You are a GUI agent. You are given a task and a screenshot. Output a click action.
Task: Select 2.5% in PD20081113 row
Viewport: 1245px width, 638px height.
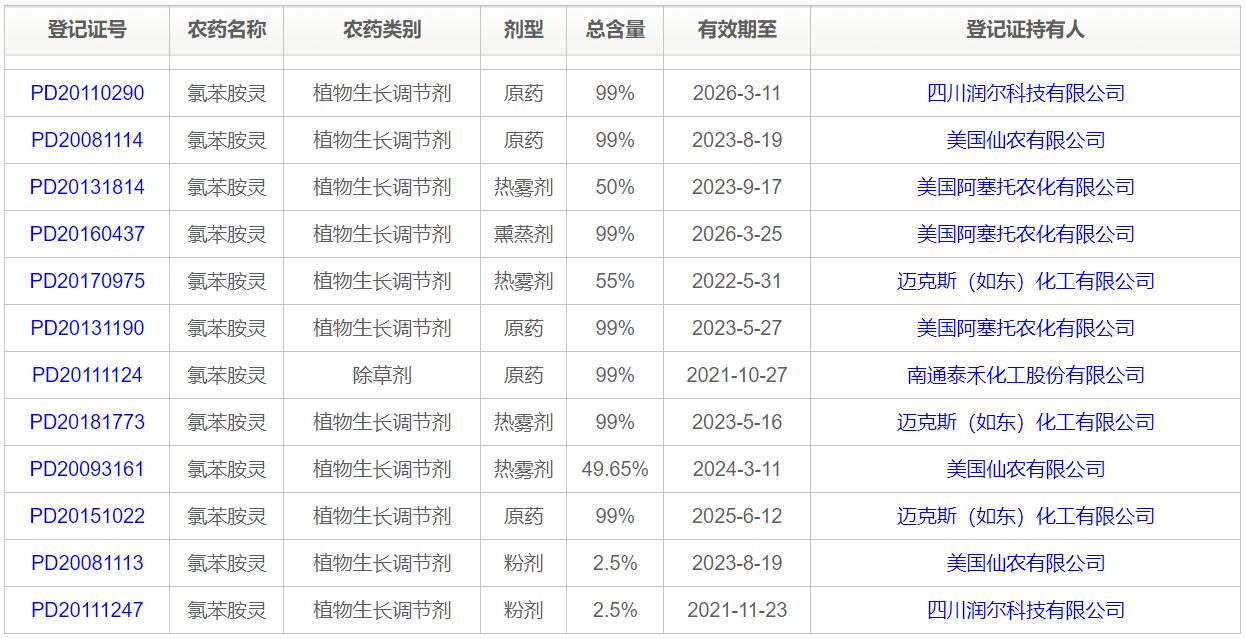point(615,563)
